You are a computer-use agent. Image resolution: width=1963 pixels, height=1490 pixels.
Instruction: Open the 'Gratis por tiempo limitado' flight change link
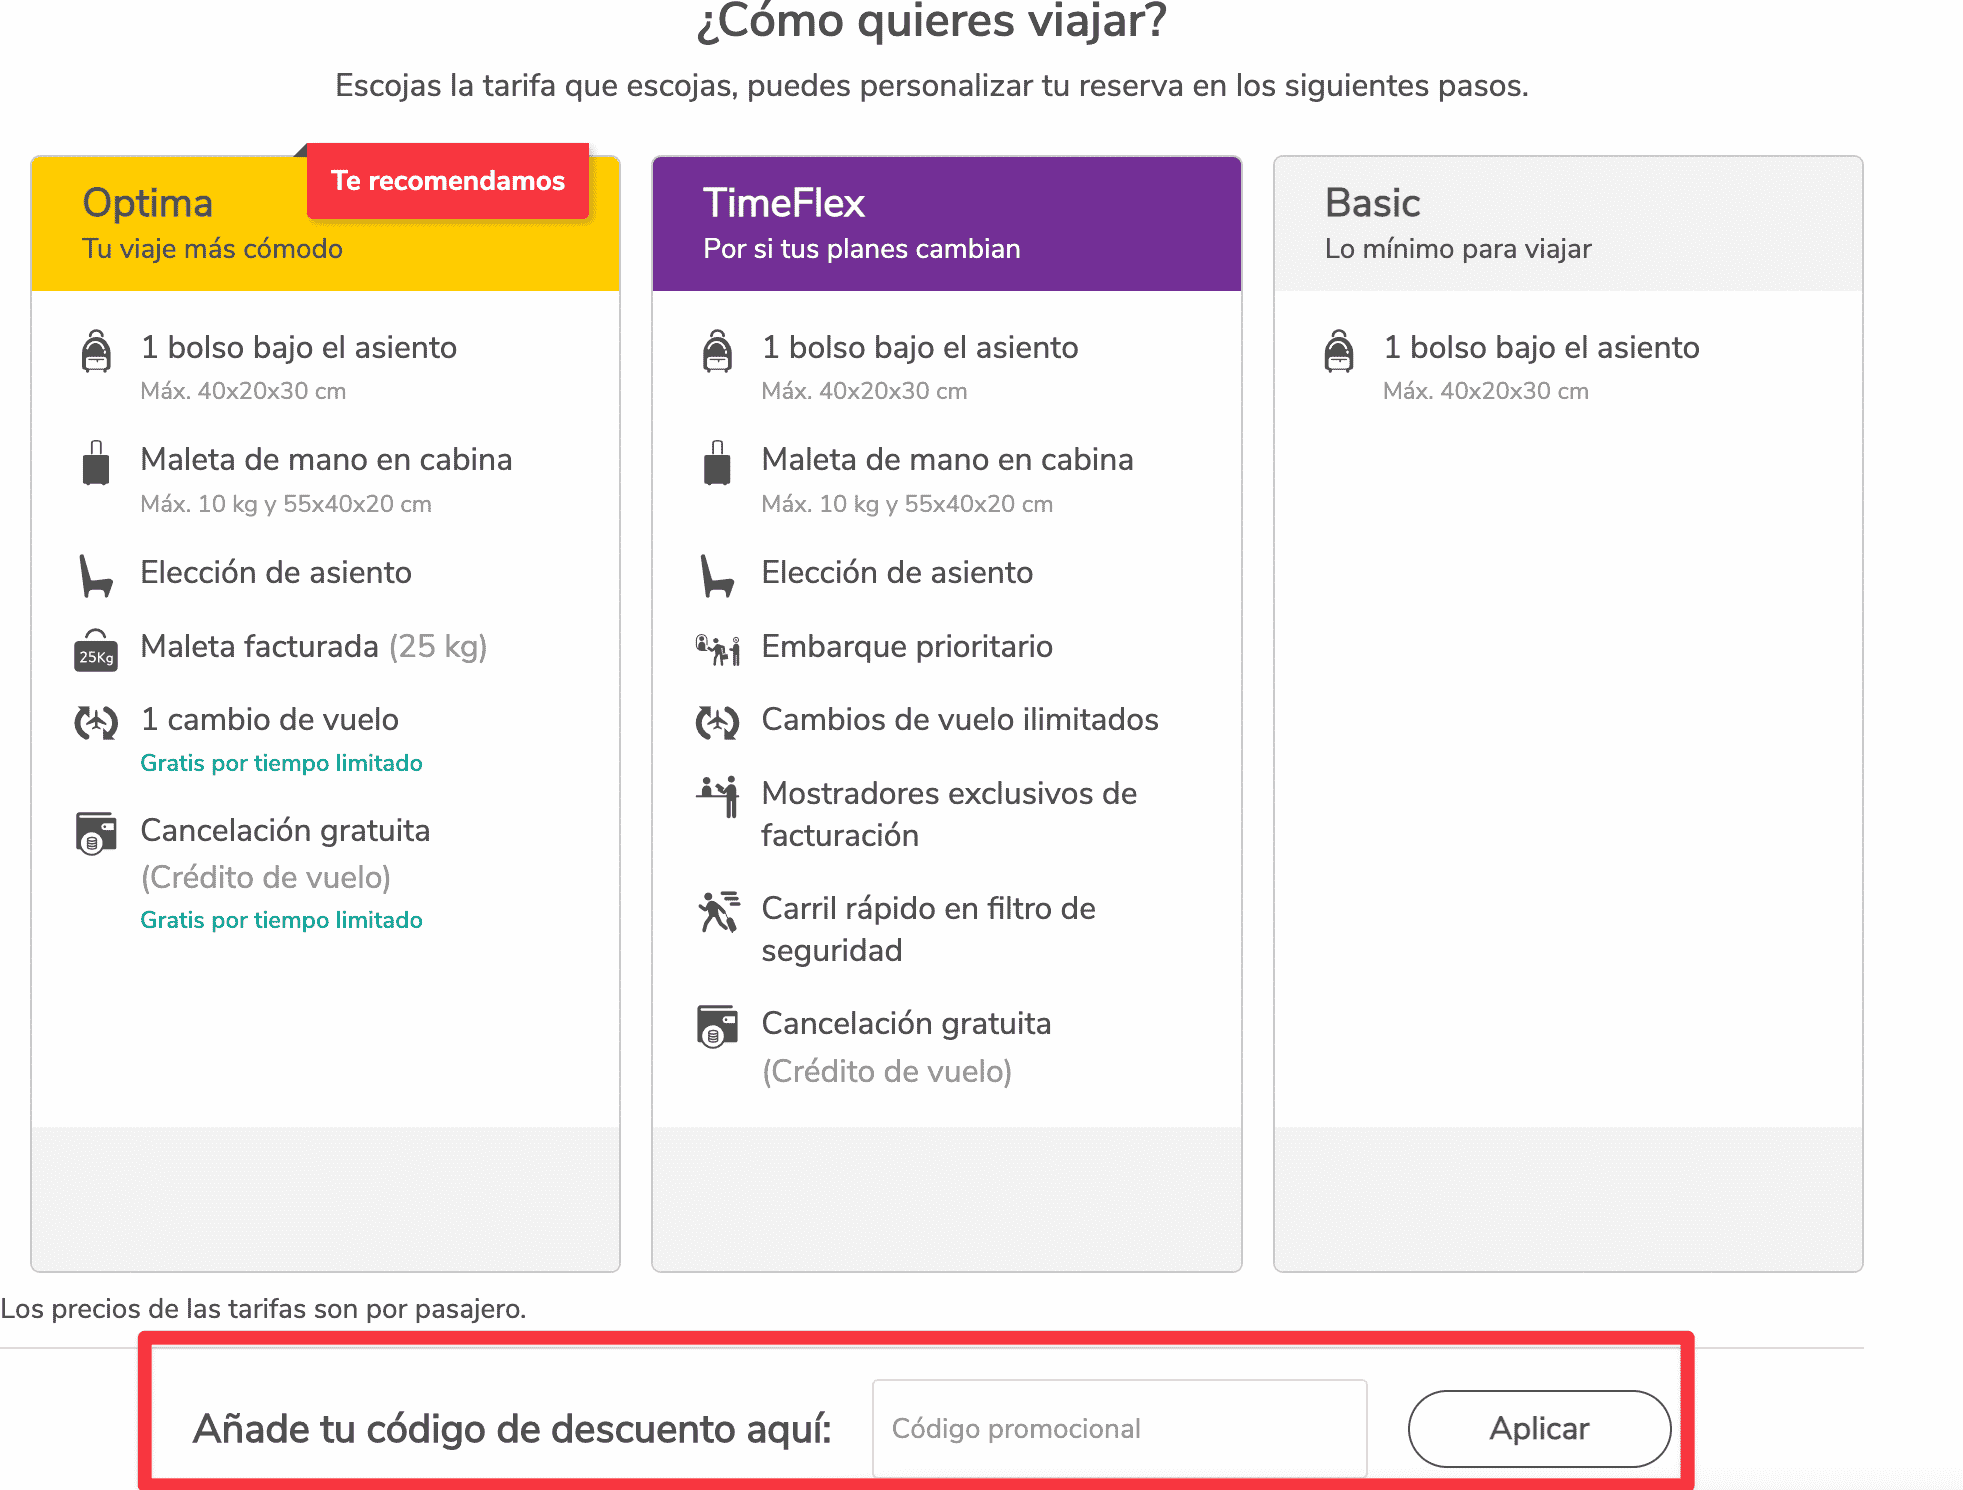(x=281, y=762)
